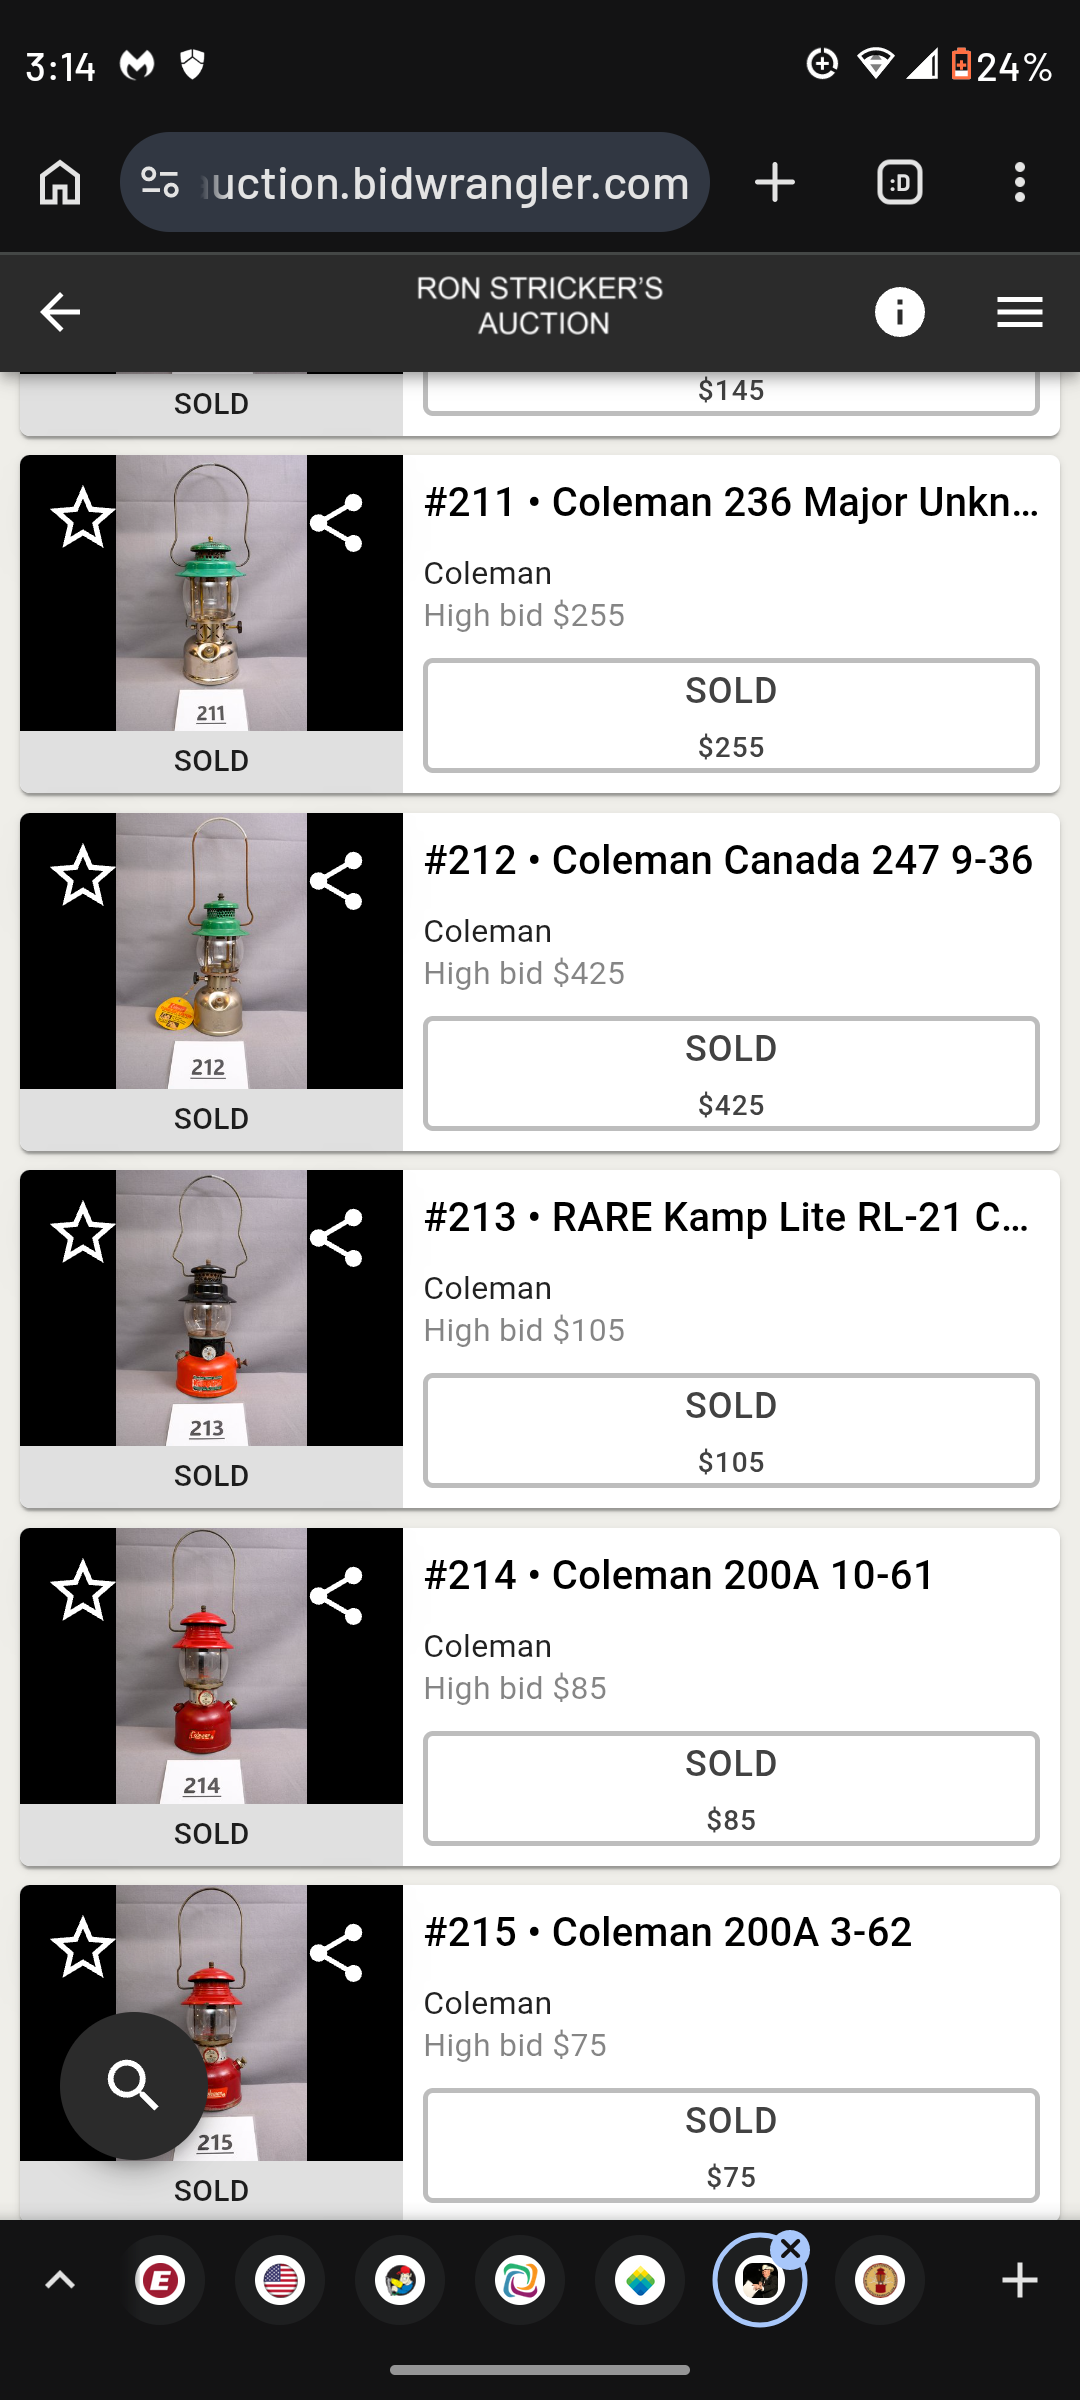
Task: Add new tab from bottom strip plus
Action: (x=1019, y=2281)
